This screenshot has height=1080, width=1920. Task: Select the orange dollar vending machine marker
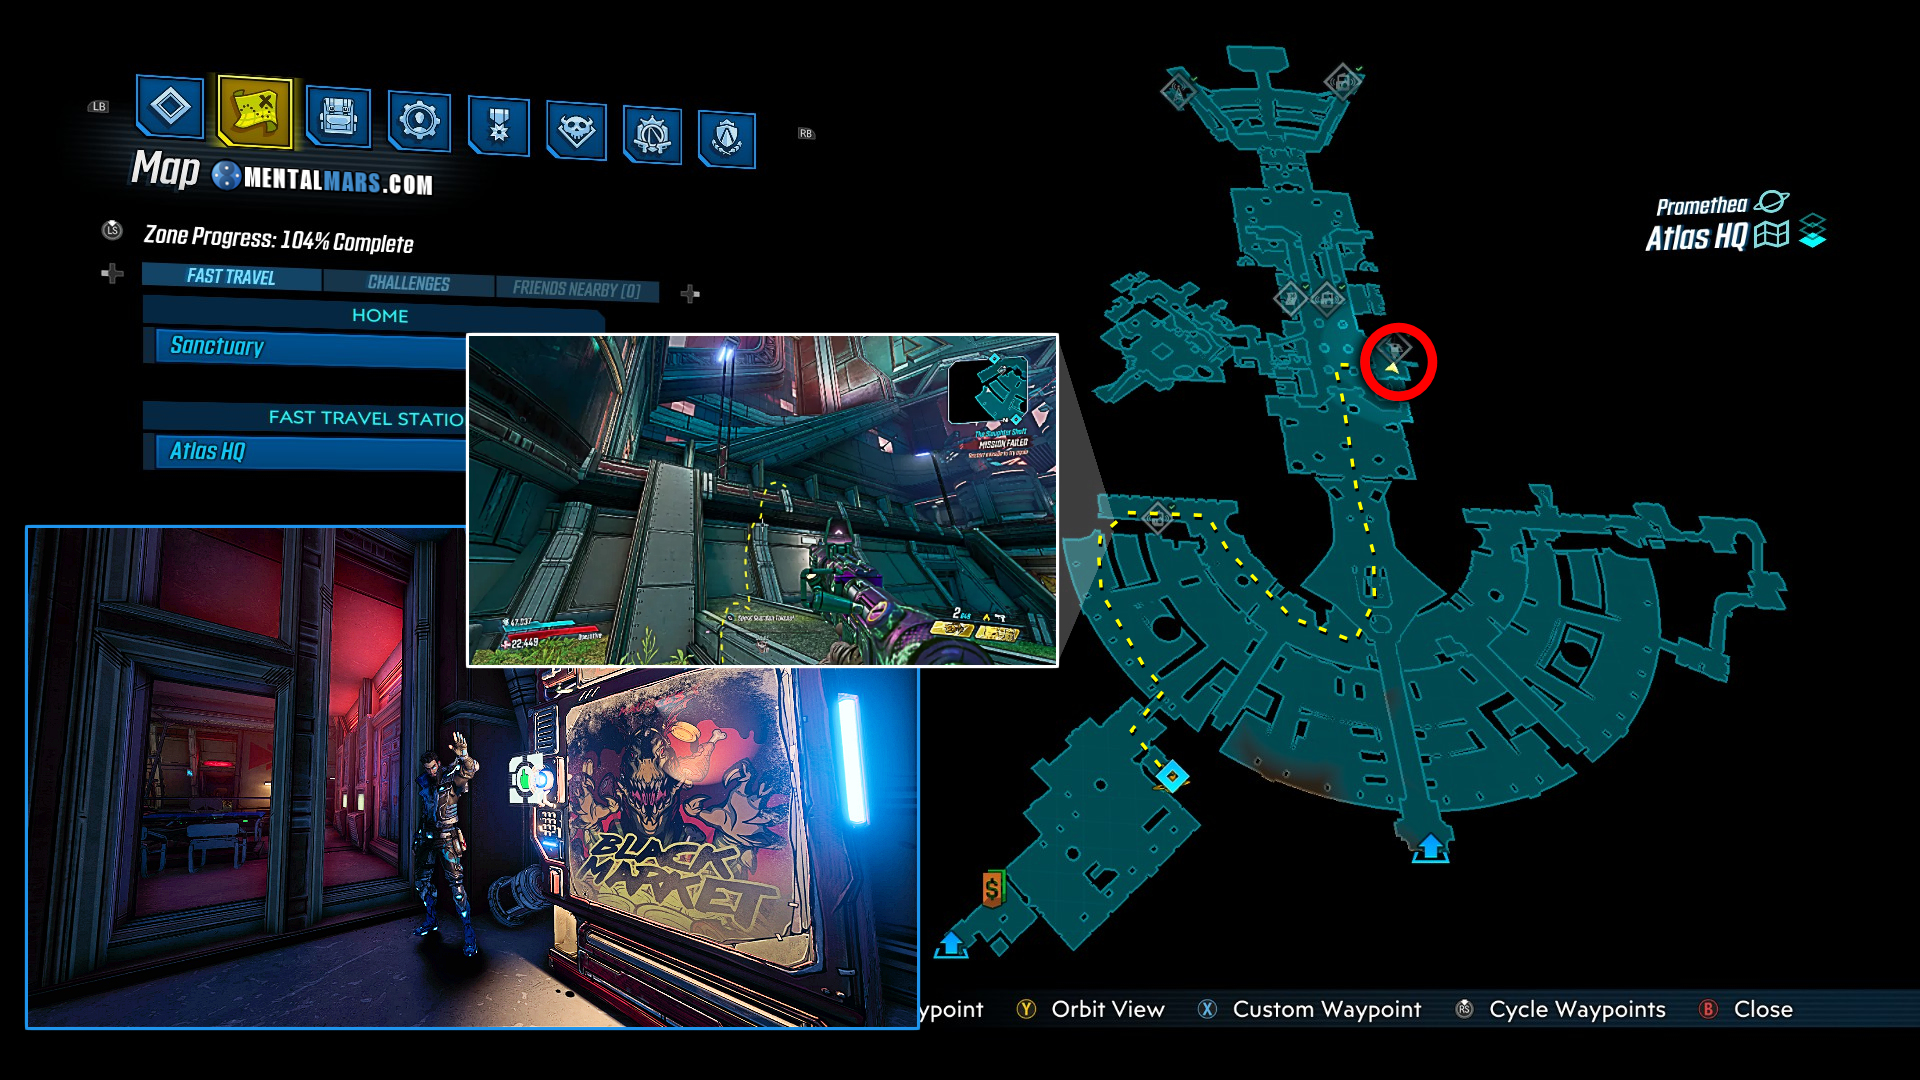point(992,888)
